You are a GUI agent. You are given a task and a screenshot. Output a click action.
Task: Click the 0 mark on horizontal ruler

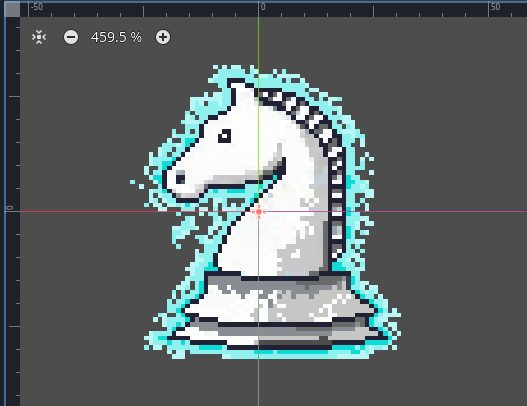[263, 7]
